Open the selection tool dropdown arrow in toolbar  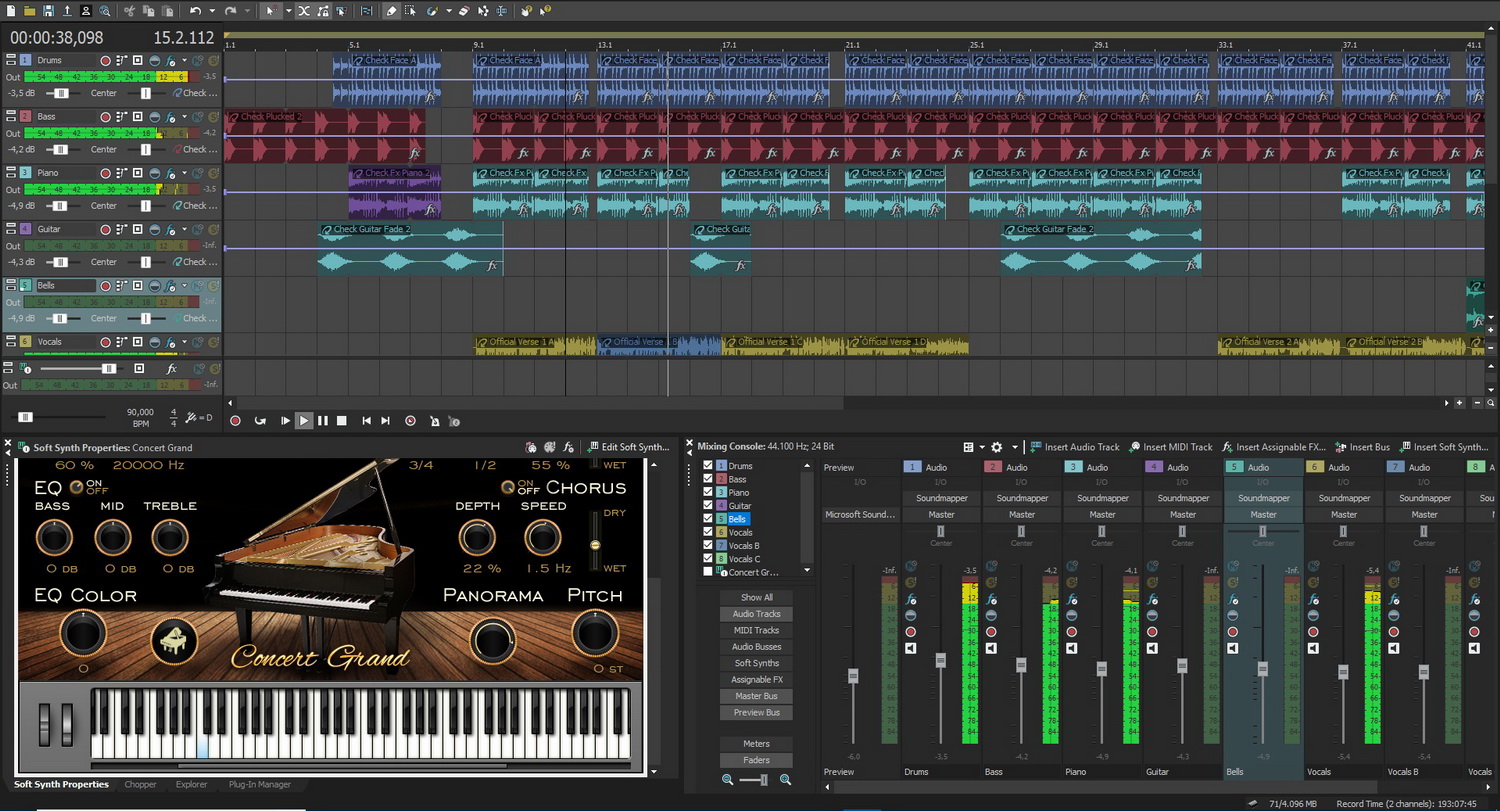click(x=288, y=11)
